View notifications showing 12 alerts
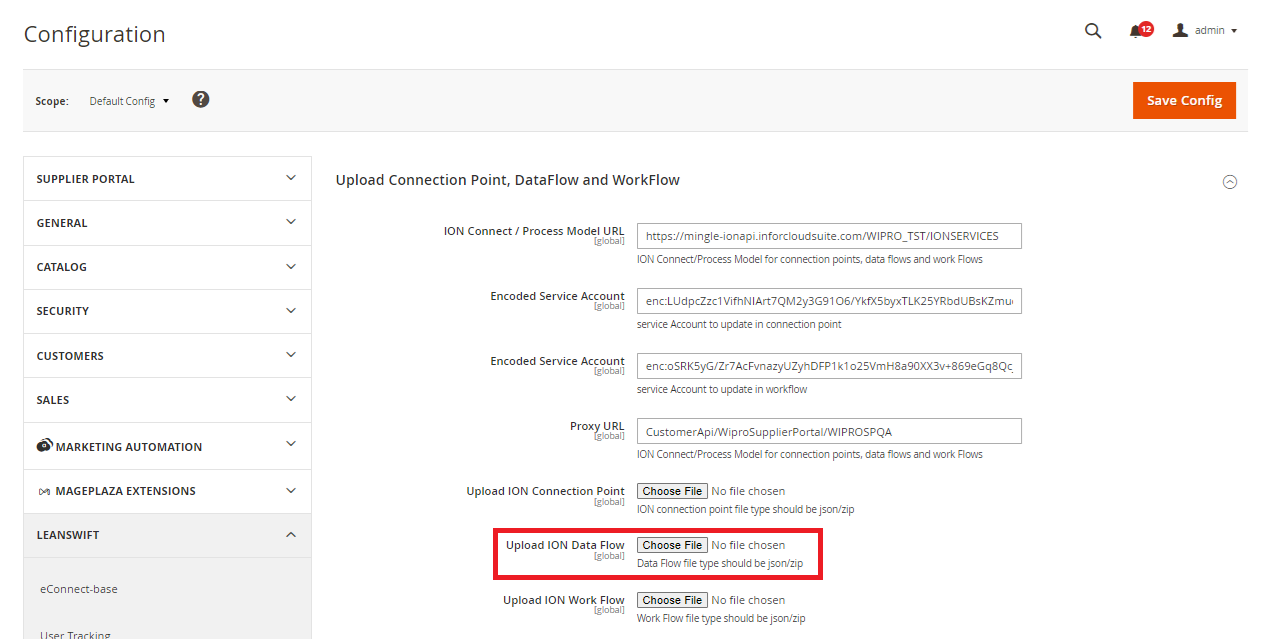 (1139, 30)
